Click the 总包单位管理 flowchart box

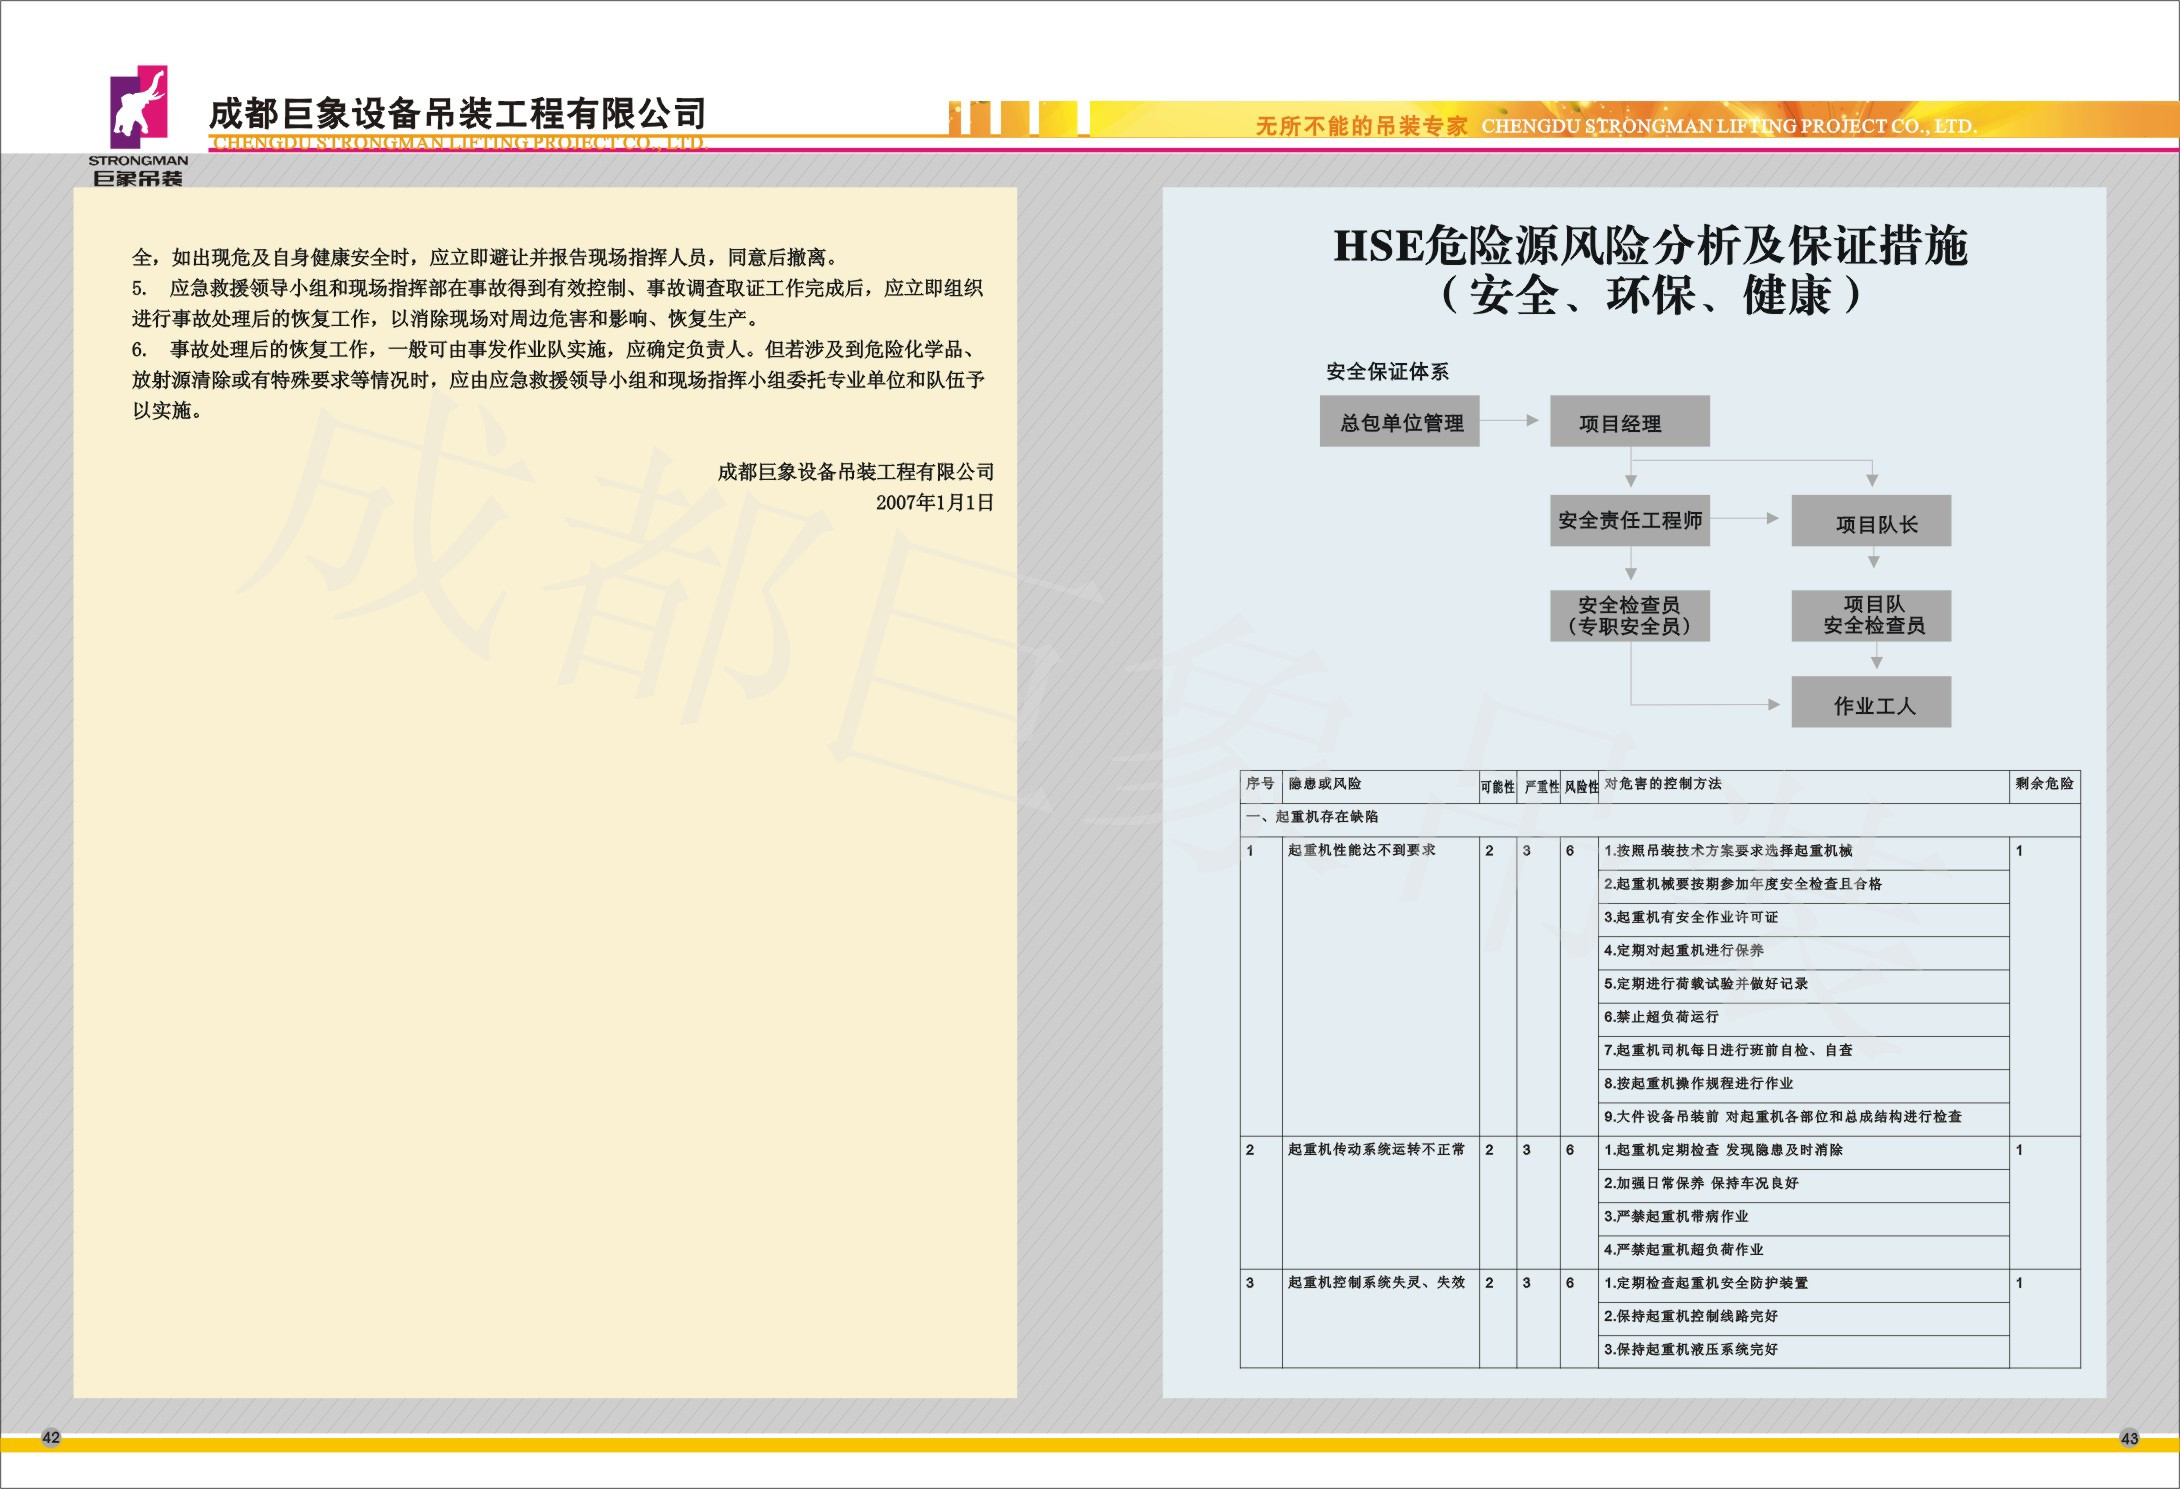coord(1399,422)
